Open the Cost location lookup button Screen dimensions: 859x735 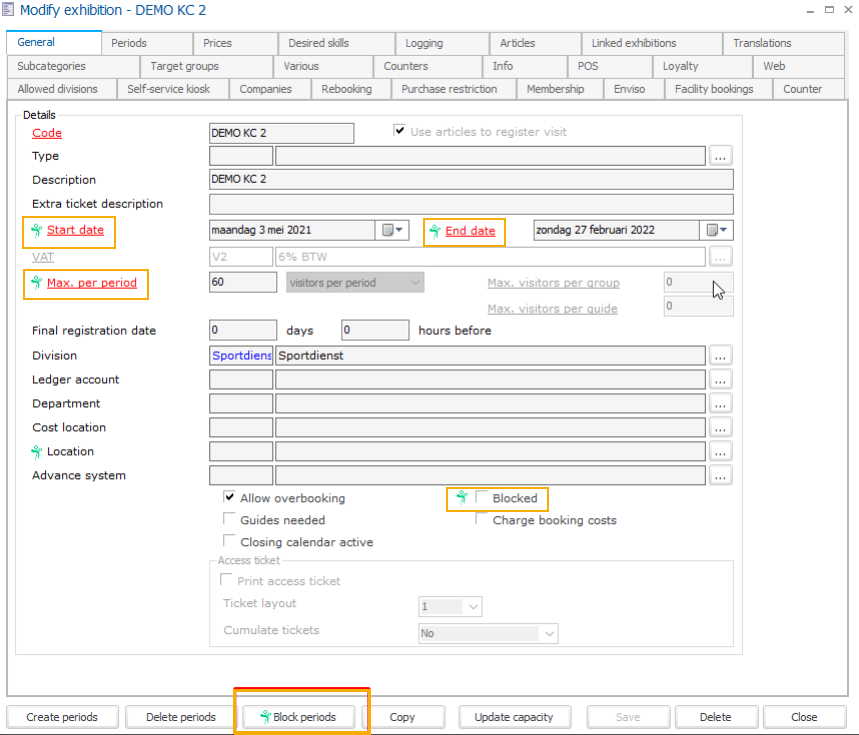pyautogui.click(x=721, y=428)
